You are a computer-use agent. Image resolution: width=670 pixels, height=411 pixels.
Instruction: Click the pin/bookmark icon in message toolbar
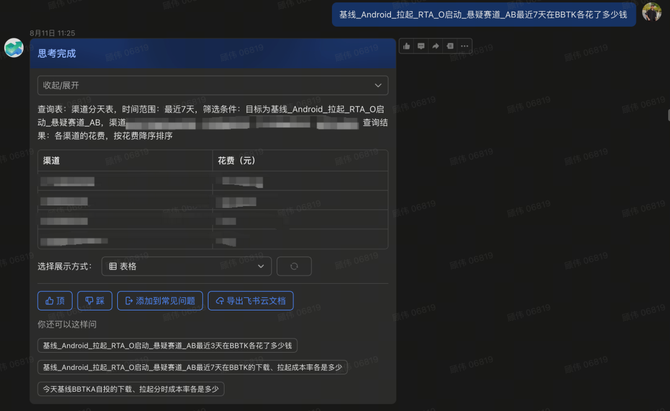click(451, 46)
